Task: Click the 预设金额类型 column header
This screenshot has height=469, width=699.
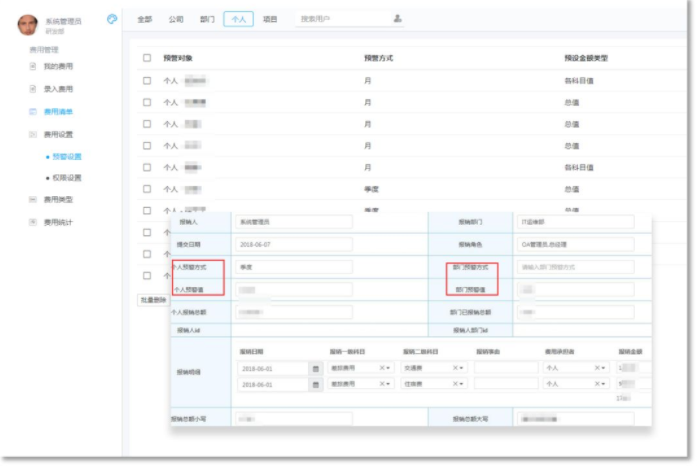Action: coord(586,58)
